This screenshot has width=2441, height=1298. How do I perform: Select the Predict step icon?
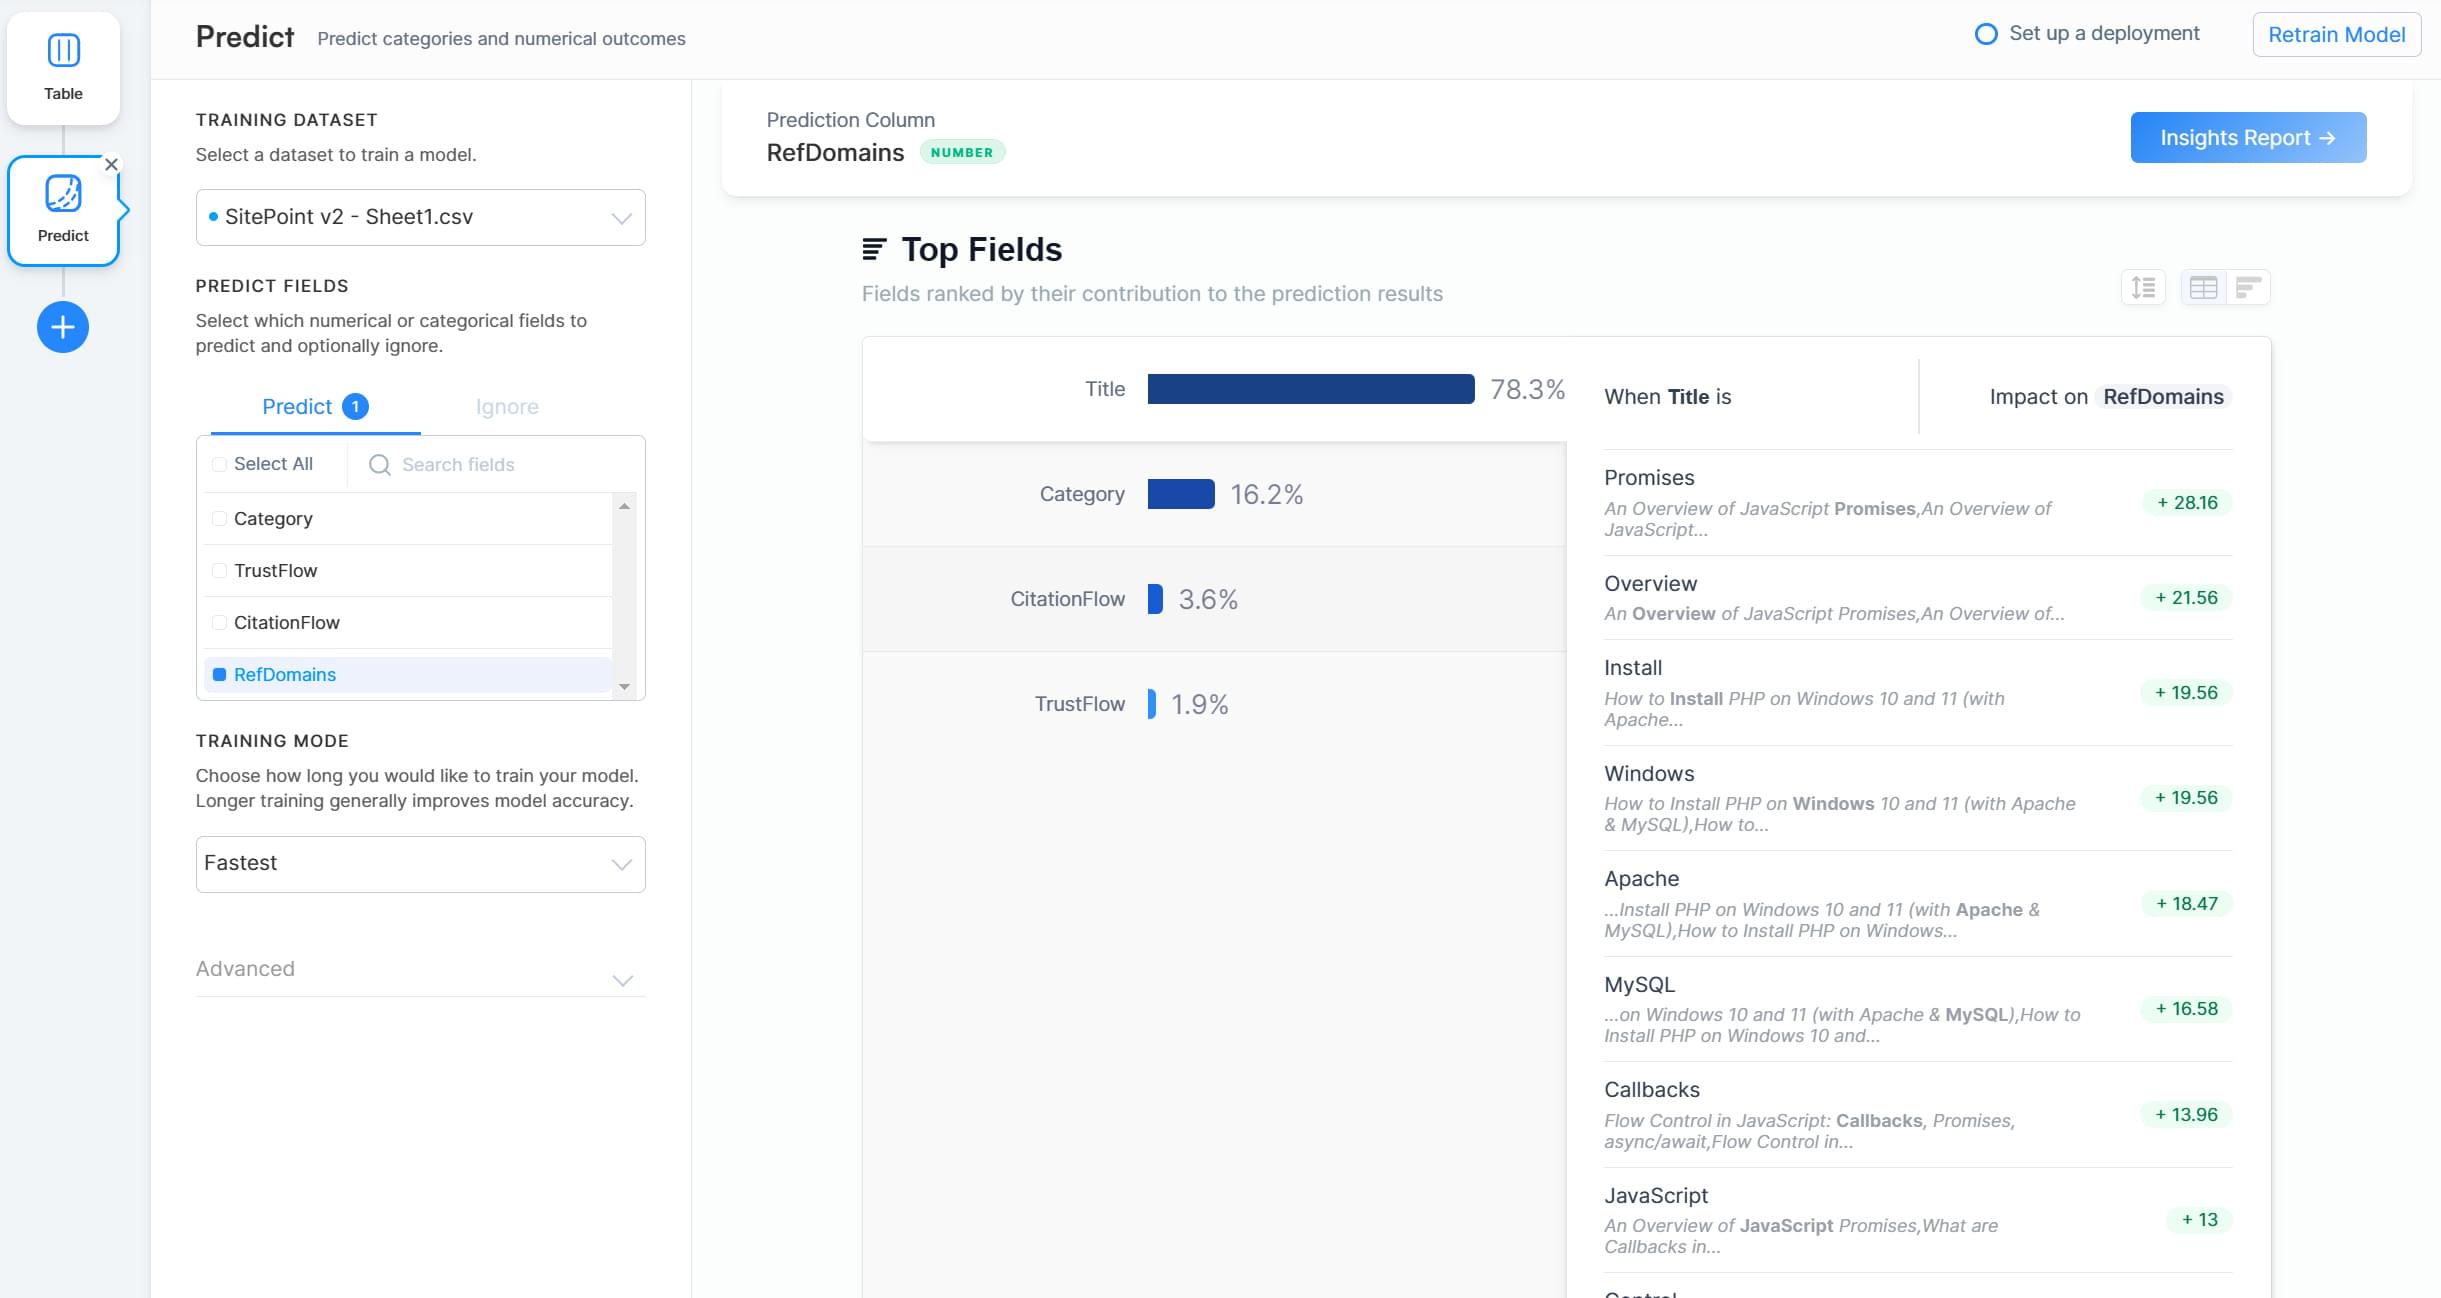coord(63,195)
